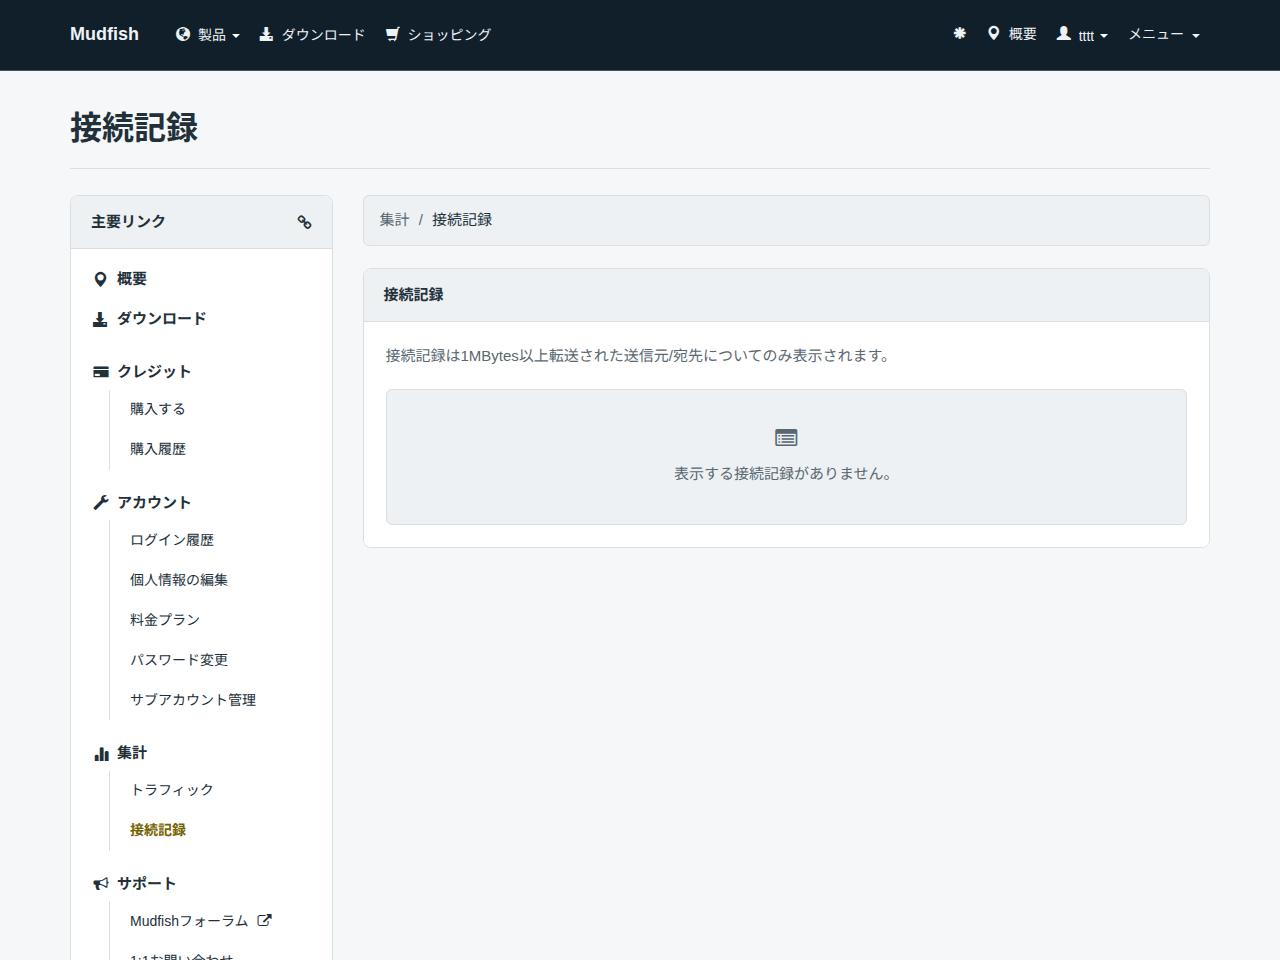Expand the tttt user dropdown
Image resolution: width=1280 pixels, height=960 pixels.
pyautogui.click(x=1083, y=35)
